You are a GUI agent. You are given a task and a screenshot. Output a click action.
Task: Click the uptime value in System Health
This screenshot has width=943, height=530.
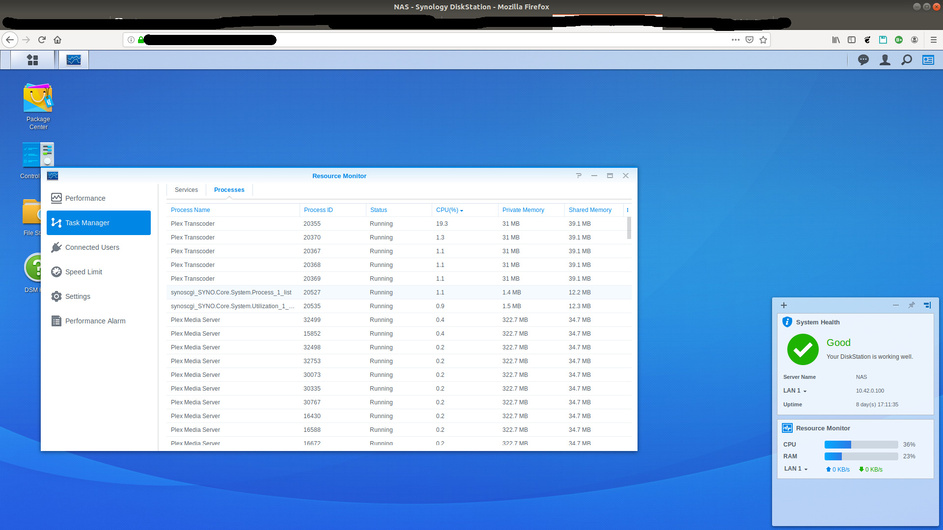pos(877,404)
